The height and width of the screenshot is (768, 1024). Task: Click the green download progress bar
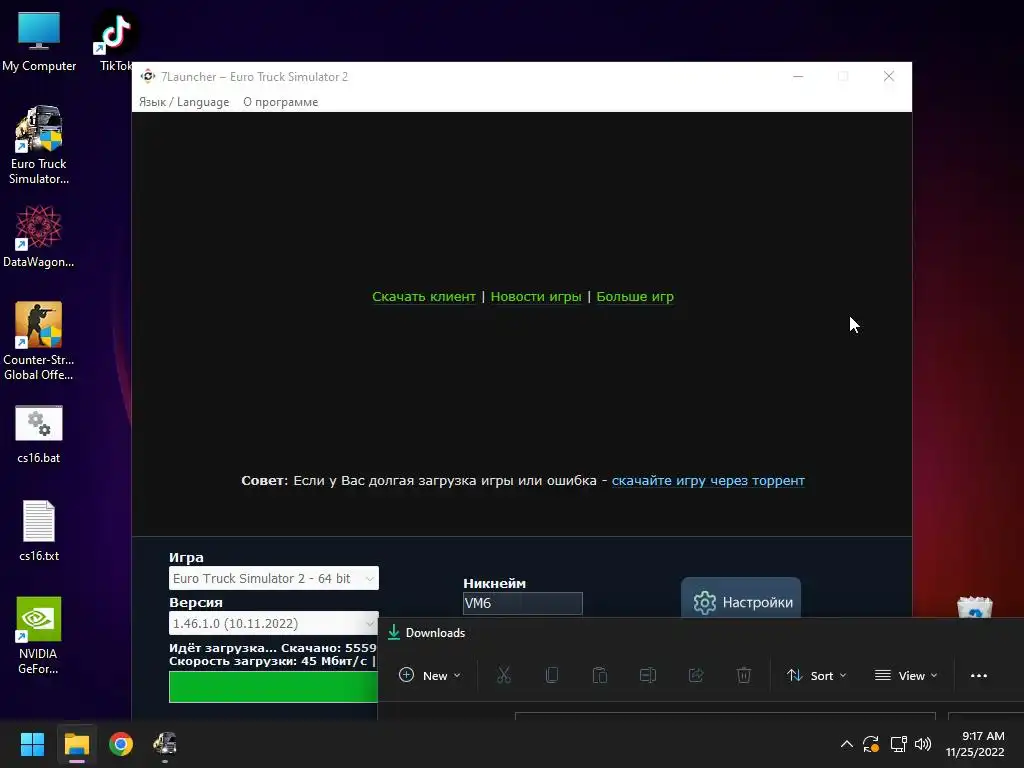pos(274,687)
